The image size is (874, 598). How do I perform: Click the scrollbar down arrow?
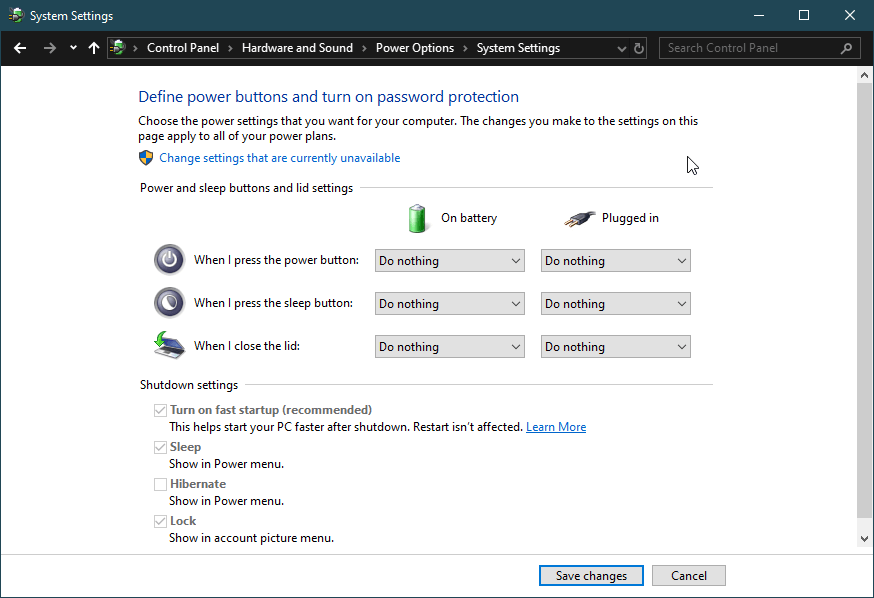click(x=865, y=539)
